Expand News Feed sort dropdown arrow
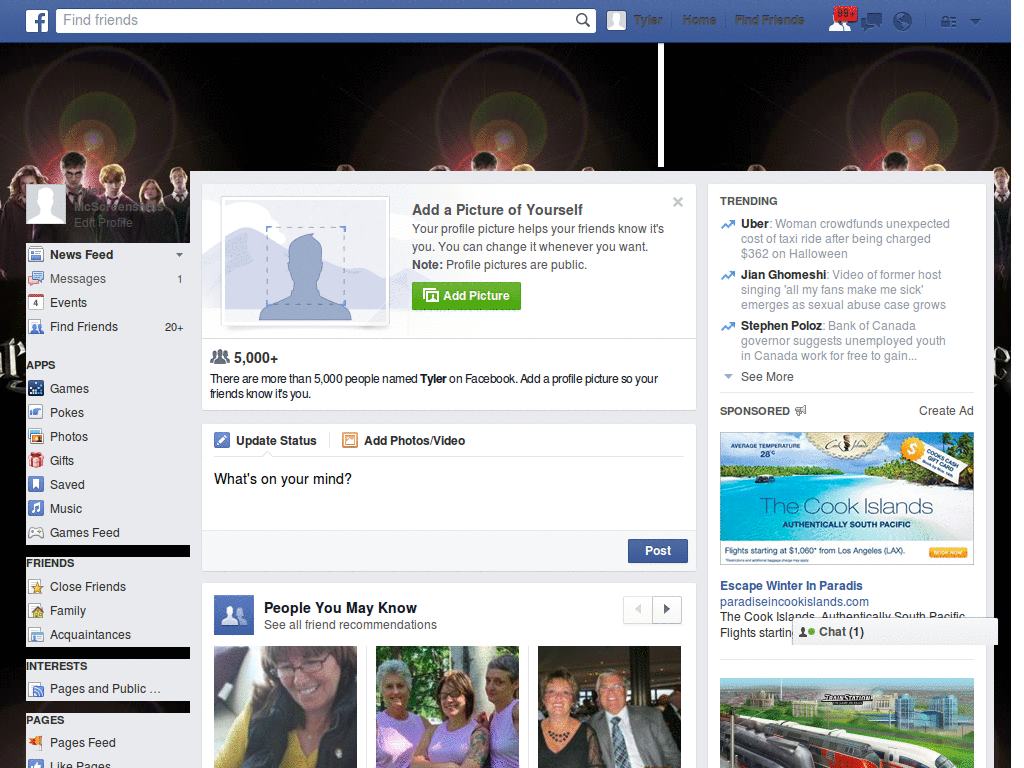Image resolution: width=1024 pixels, height=768 pixels. (x=179, y=255)
